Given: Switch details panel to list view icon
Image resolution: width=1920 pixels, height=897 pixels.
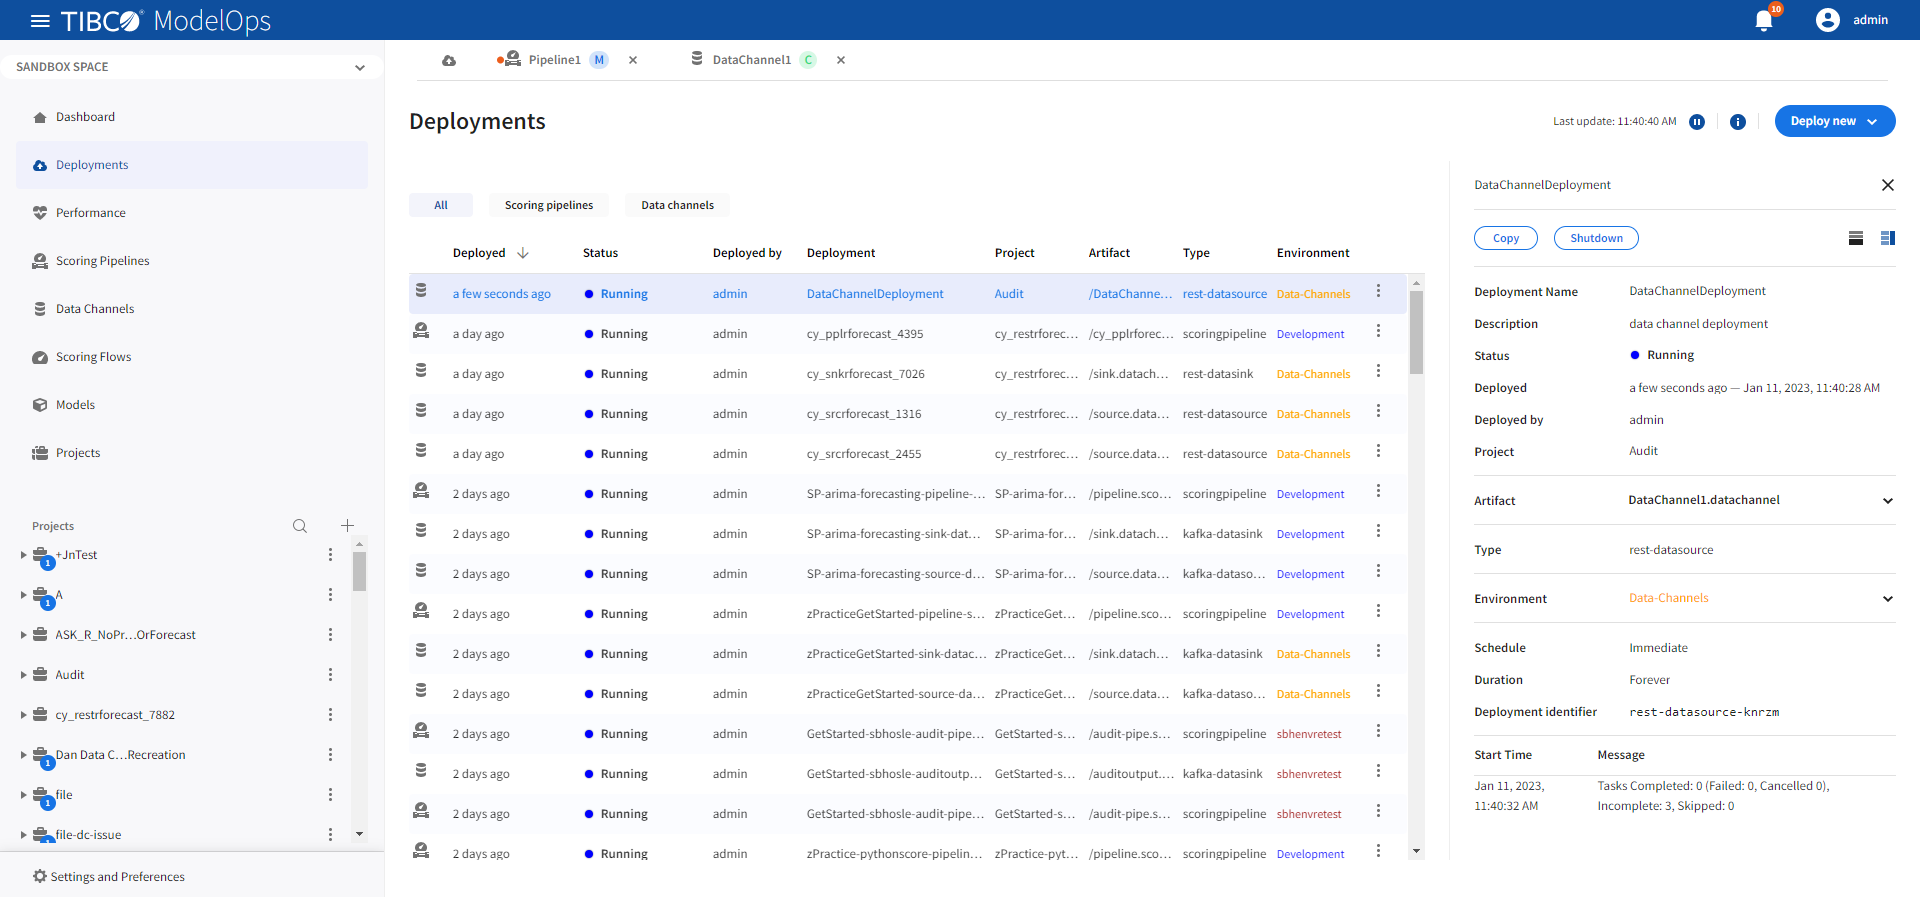Looking at the screenshot, I should tap(1856, 238).
